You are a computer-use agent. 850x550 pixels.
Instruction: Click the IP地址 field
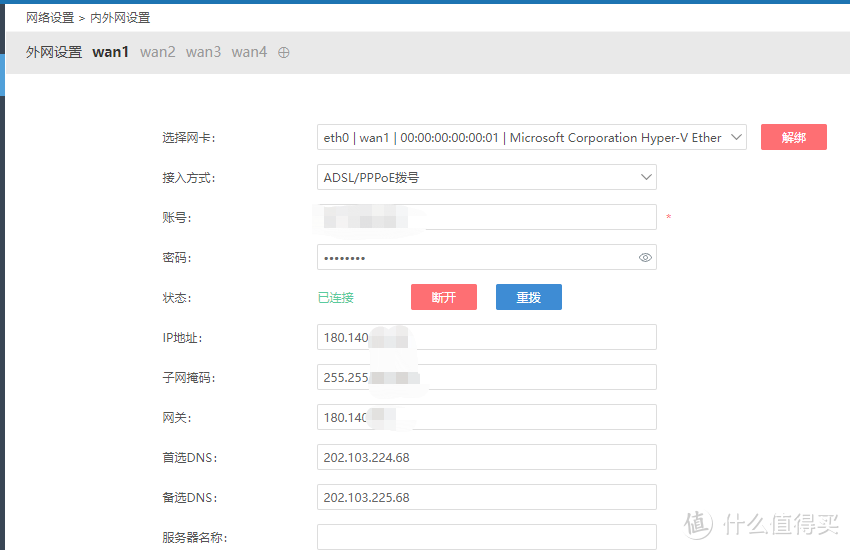coord(487,337)
